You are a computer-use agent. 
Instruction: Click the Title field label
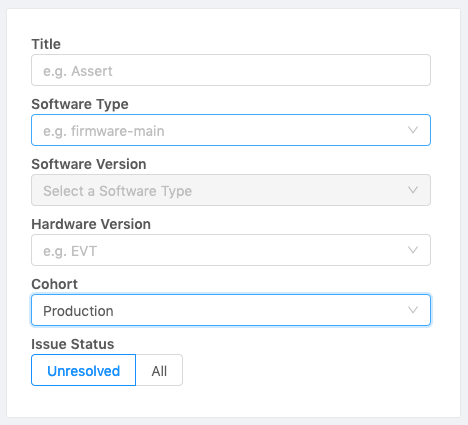pos(46,44)
